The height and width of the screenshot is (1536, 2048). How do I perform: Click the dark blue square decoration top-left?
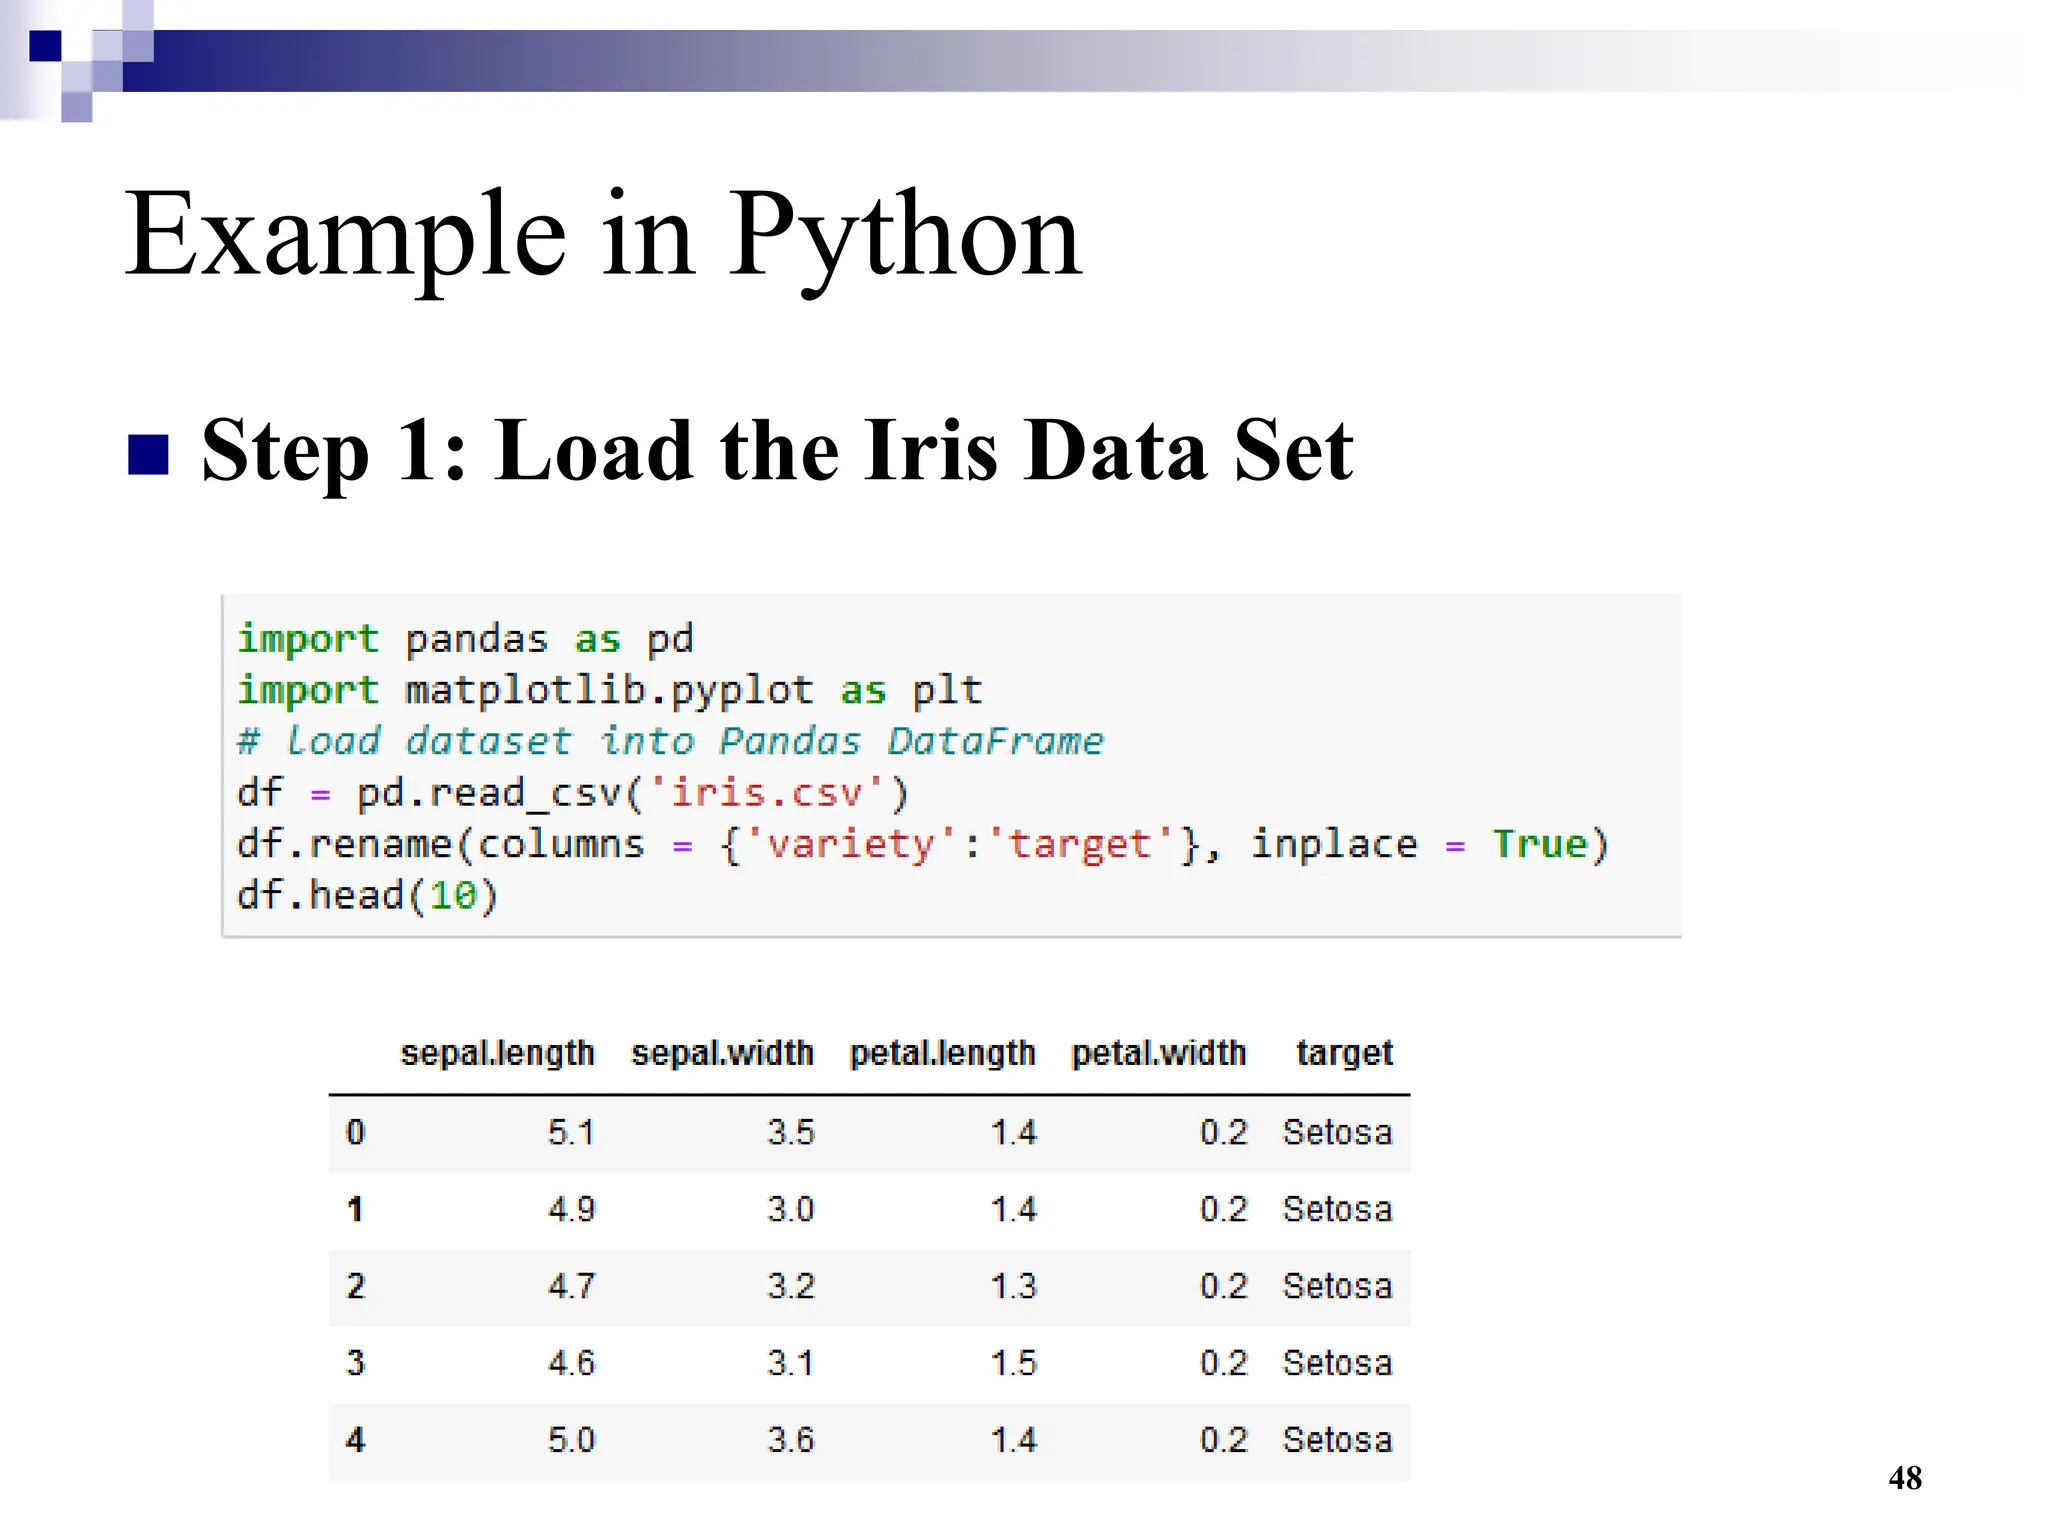(x=45, y=46)
